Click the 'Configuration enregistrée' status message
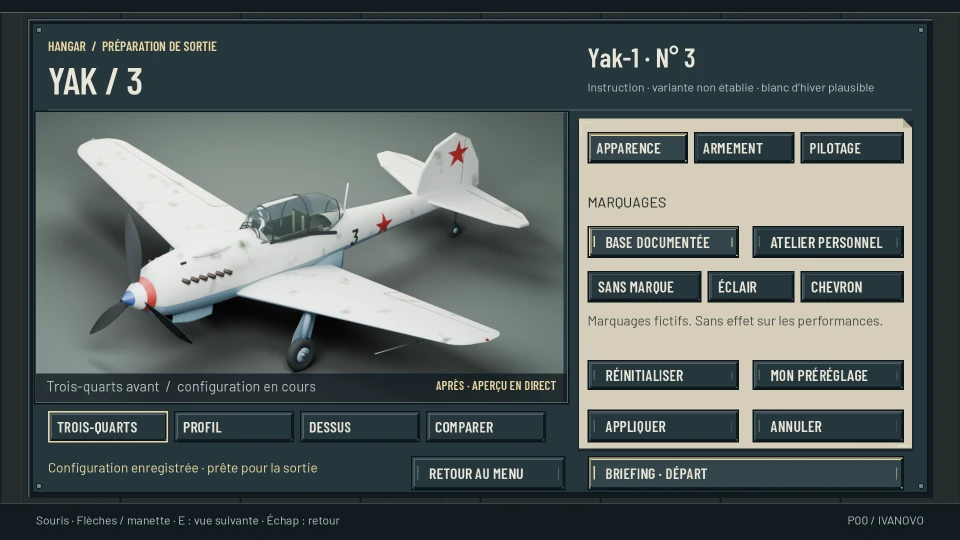Viewport: 960px width, 540px height. coord(182,468)
